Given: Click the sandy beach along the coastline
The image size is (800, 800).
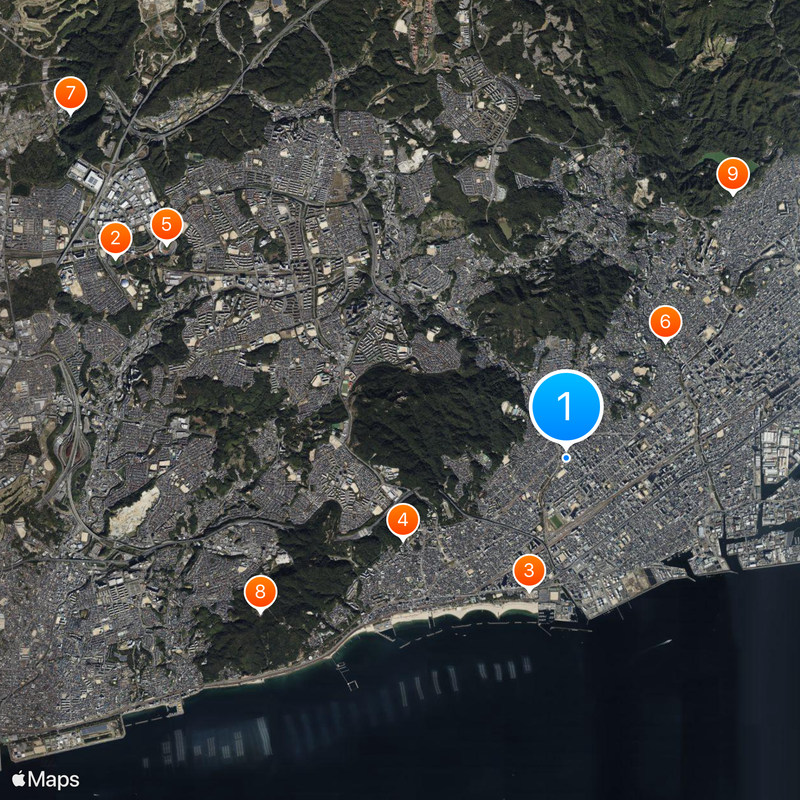Looking at the screenshot, I should point(470,612).
